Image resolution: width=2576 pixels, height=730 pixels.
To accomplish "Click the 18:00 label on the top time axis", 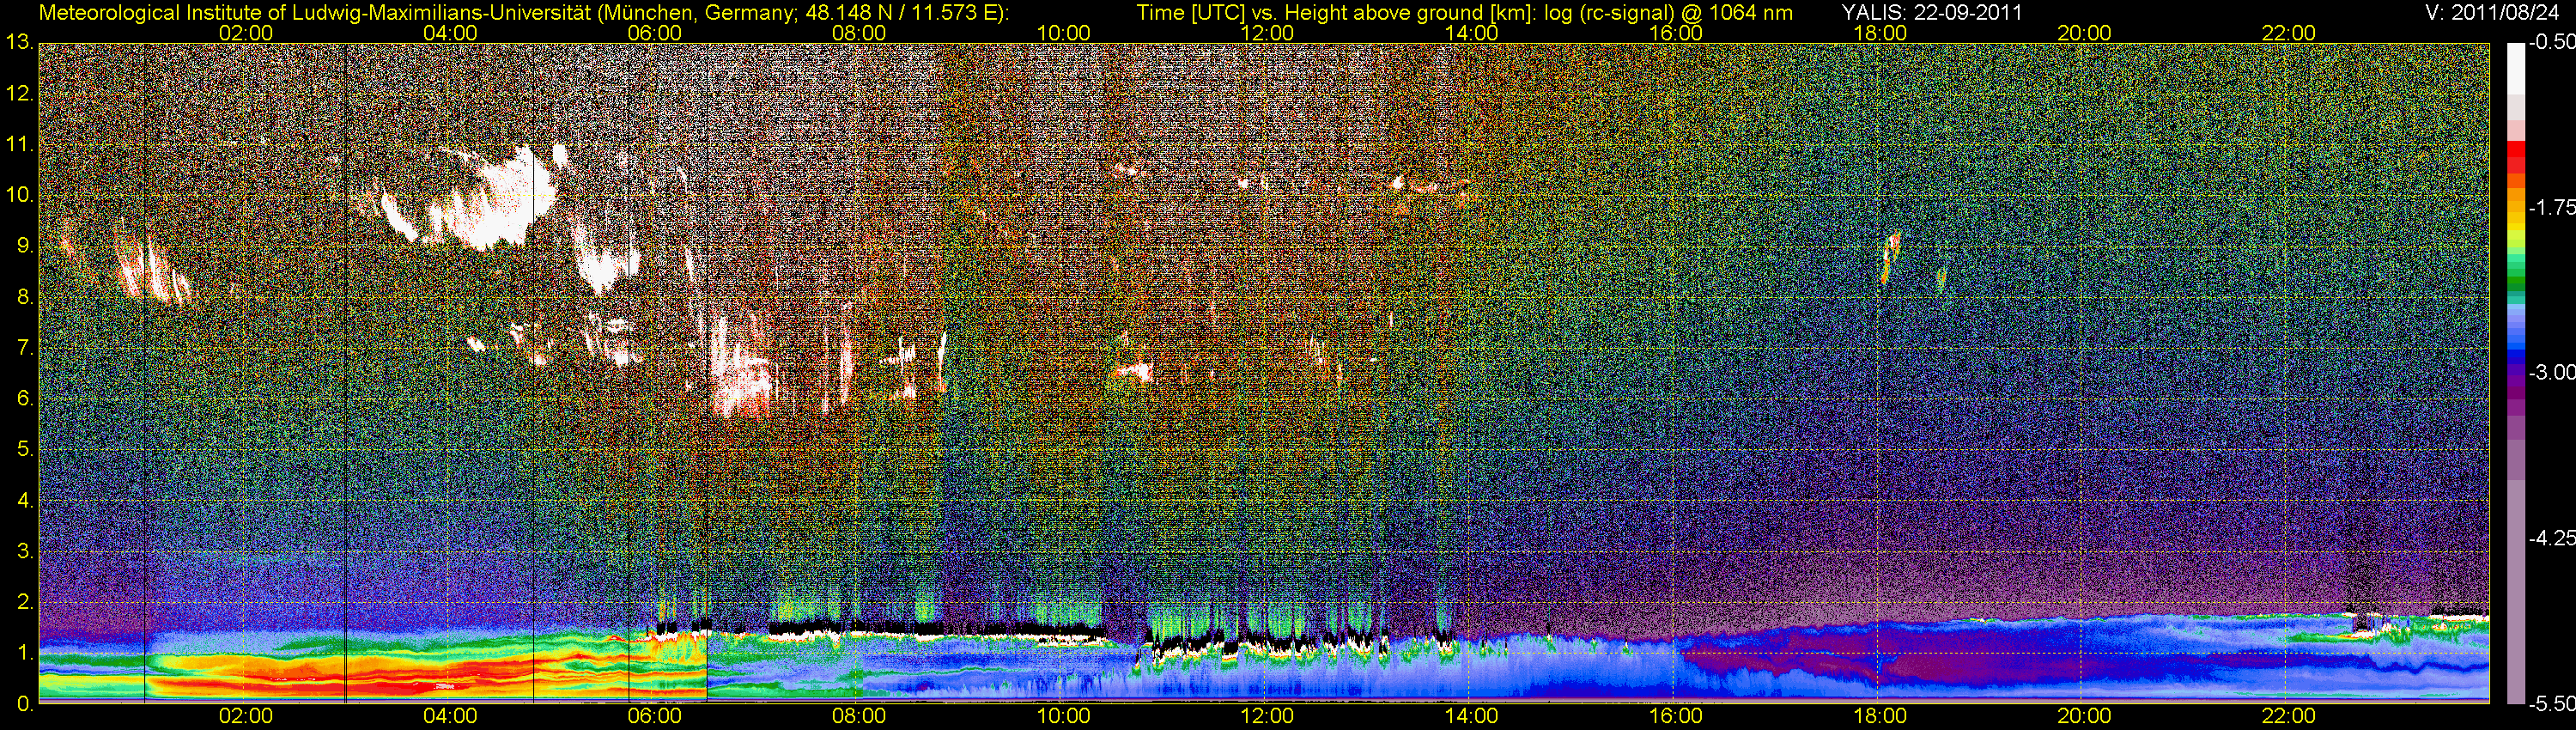I will [x=1880, y=33].
